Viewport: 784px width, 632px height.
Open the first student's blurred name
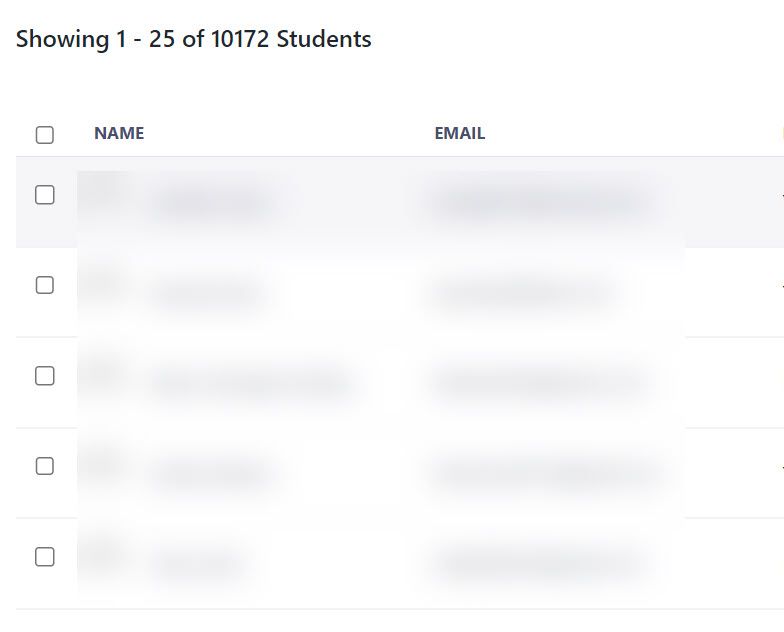[x=212, y=202]
